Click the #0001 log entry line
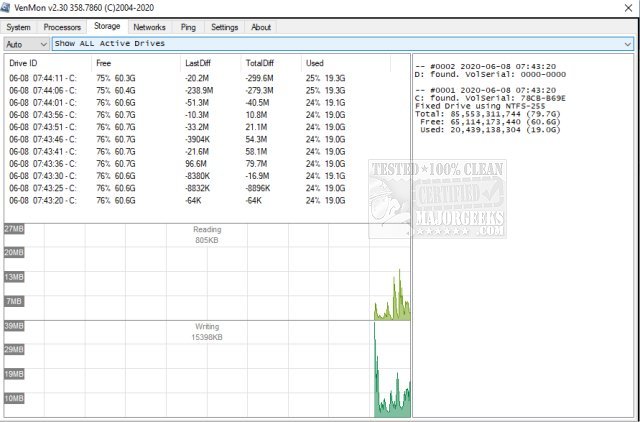This screenshot has width=640, height=422. click(x=485, y=90)
